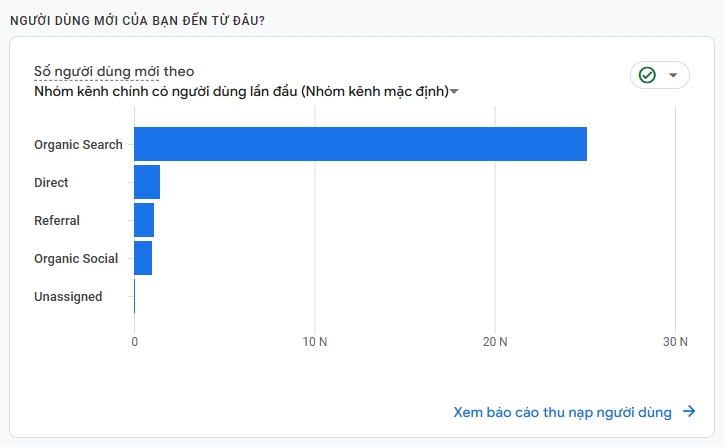Image resolution: width=724 pixels, height=447 pixels.
Task: Click the section heading Người dùng mới của bạn
Action: (x=137, y=21)
